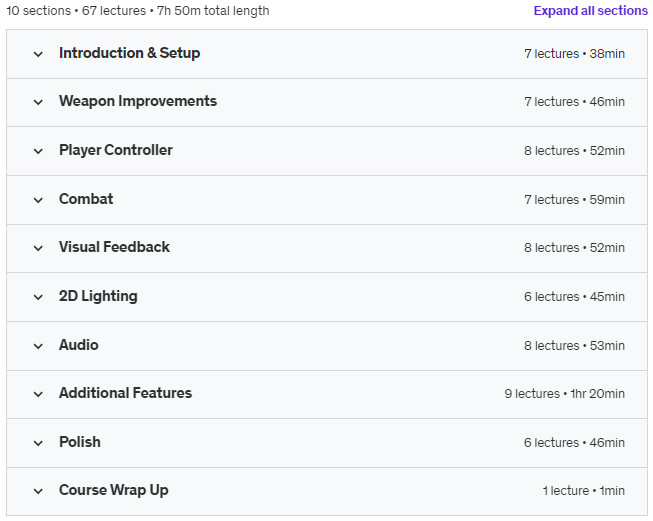Click '7 lectures • 46min' text
This screenshot has height=521, width=653.
pyautogui.click(x=574, y=102)
